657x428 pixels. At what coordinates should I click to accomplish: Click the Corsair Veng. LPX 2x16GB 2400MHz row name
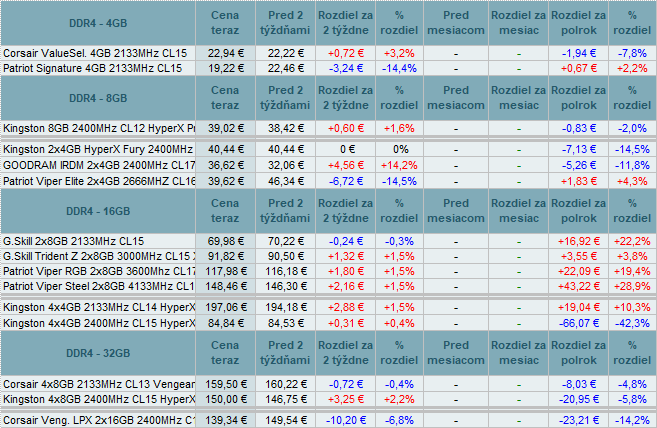tap(99, 420)
